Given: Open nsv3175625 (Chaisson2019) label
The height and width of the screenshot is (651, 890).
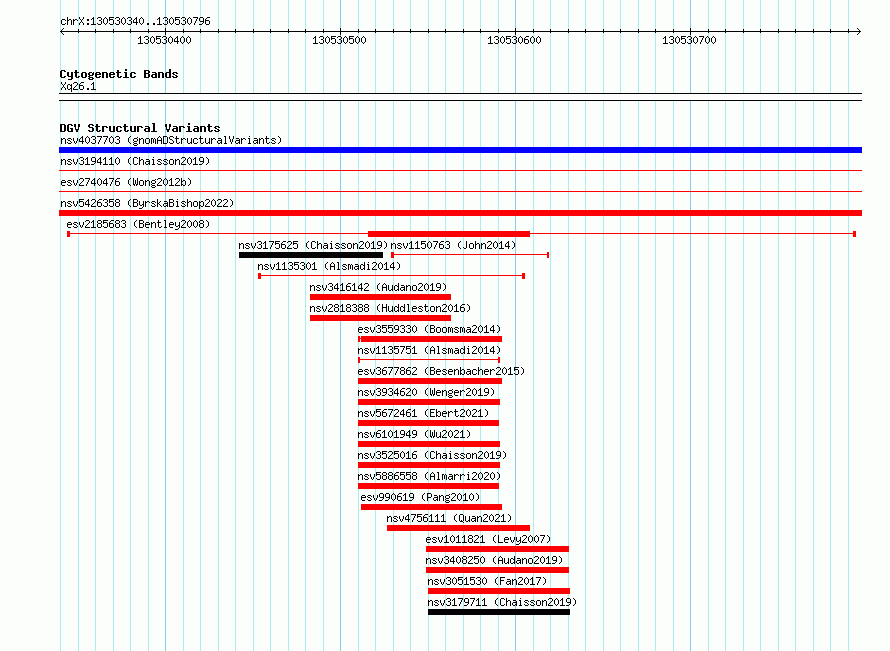Looking at the screenshot, I should tap(313, 245).
